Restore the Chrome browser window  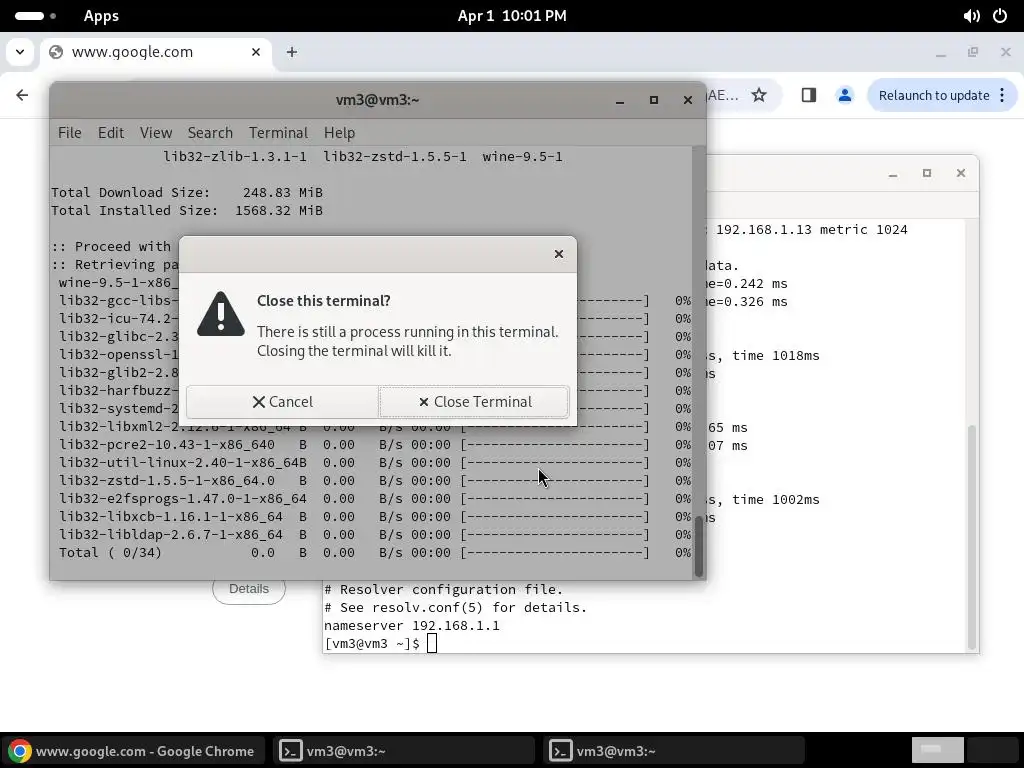(973, 52)
